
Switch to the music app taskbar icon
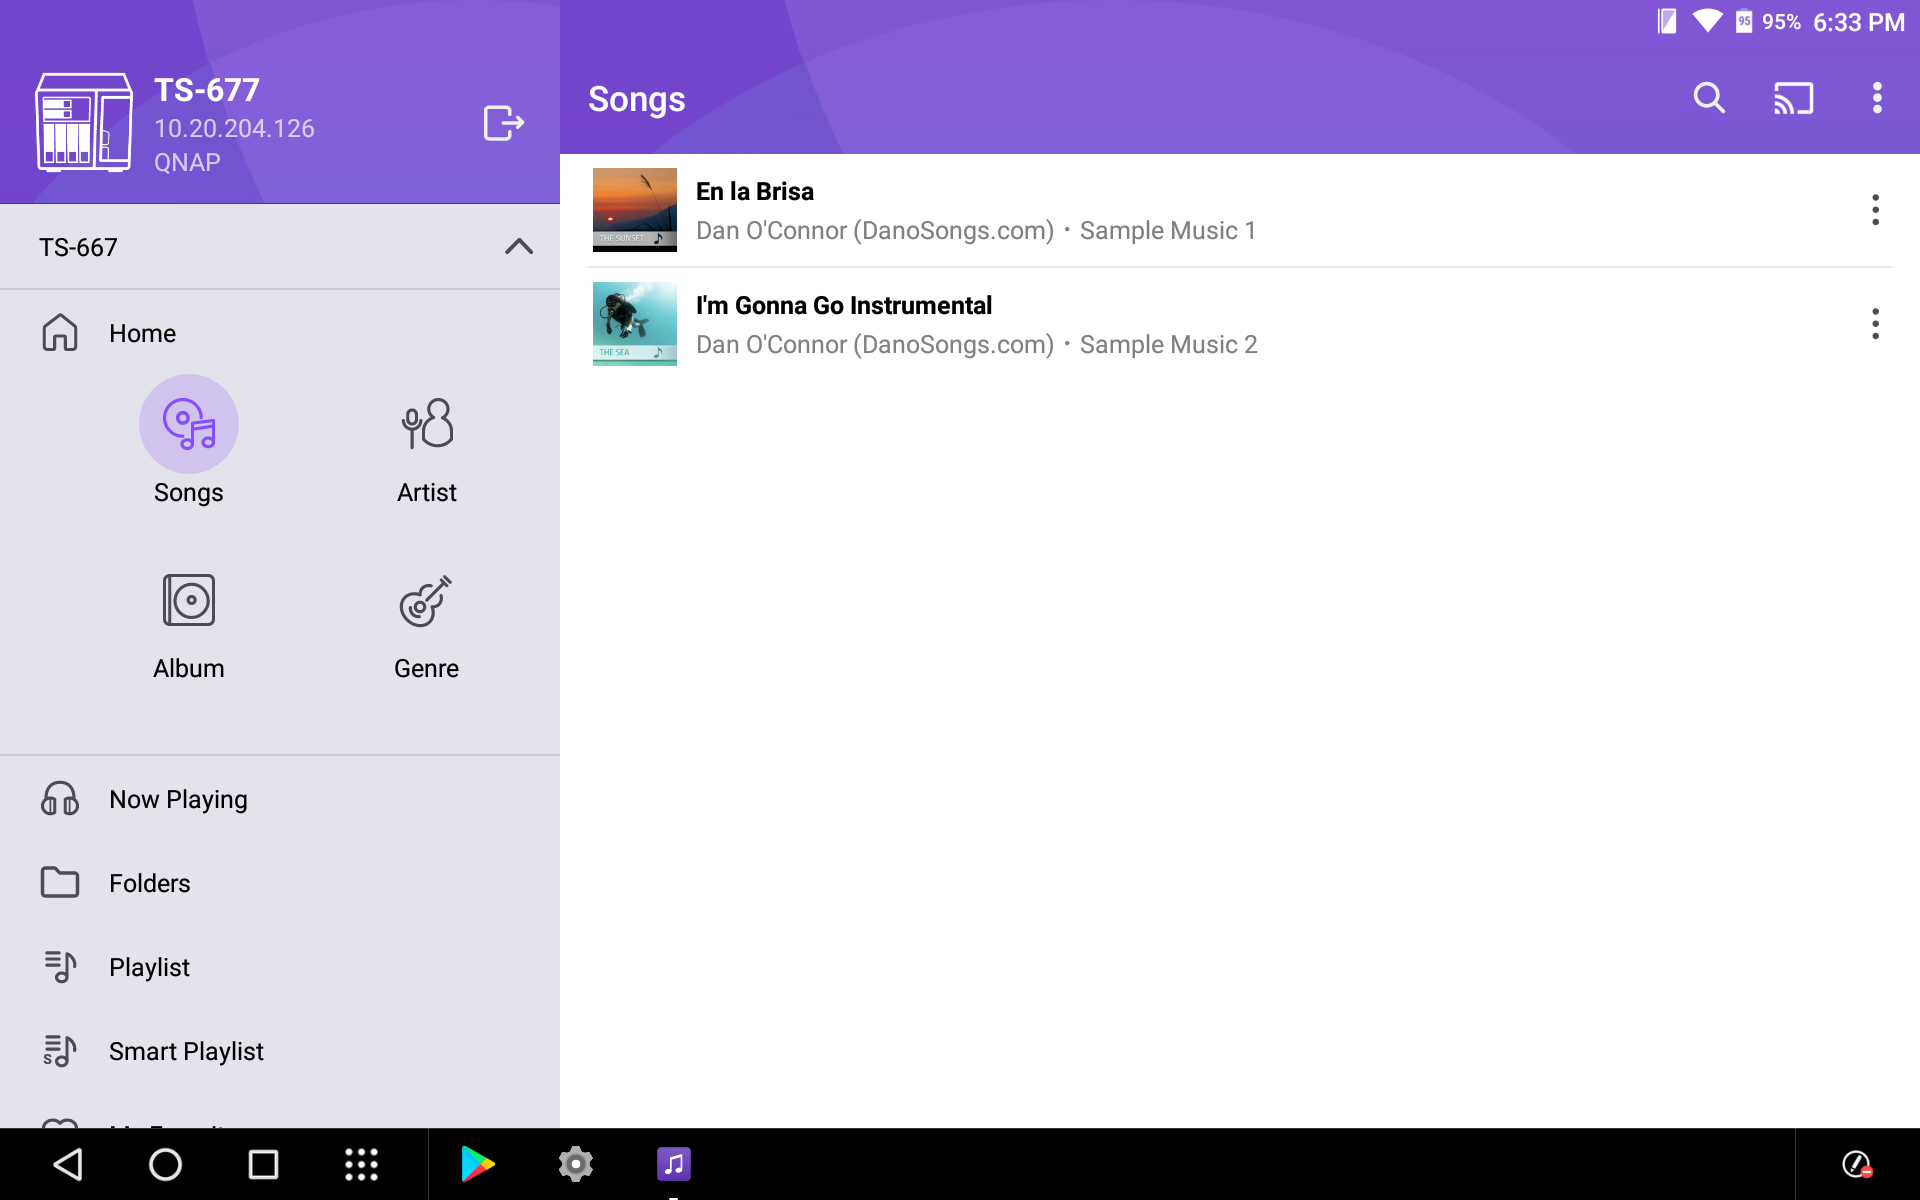click(674, 1164)
